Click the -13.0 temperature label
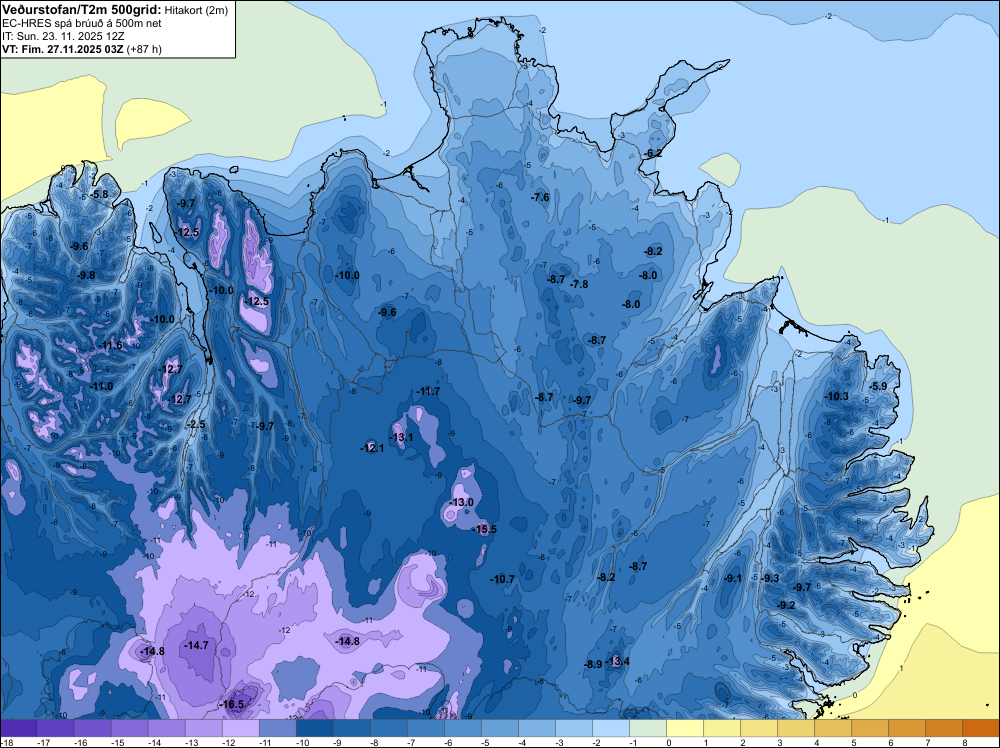The height and width of the screenshot is (748, 1000). 461,502
